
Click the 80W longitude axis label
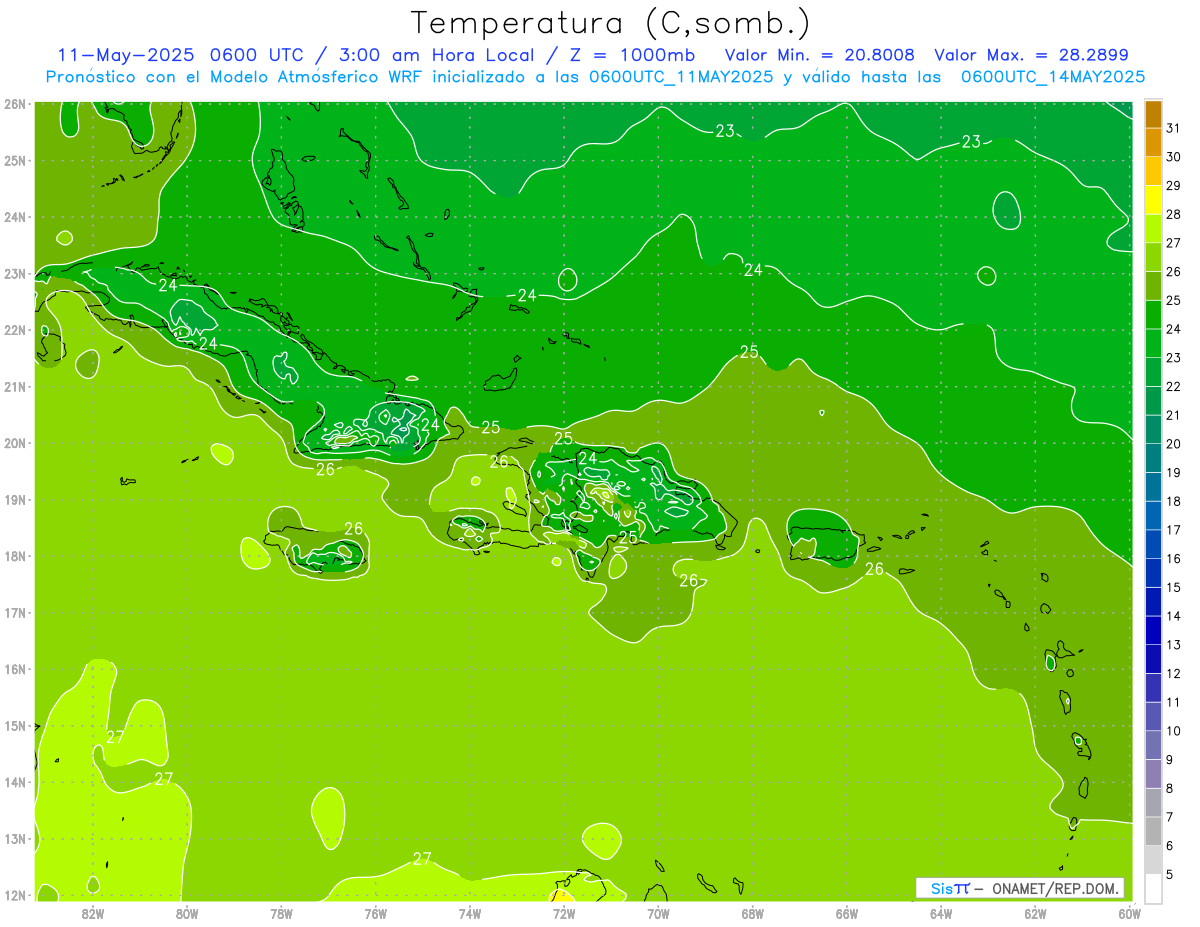tap(187, 913)
